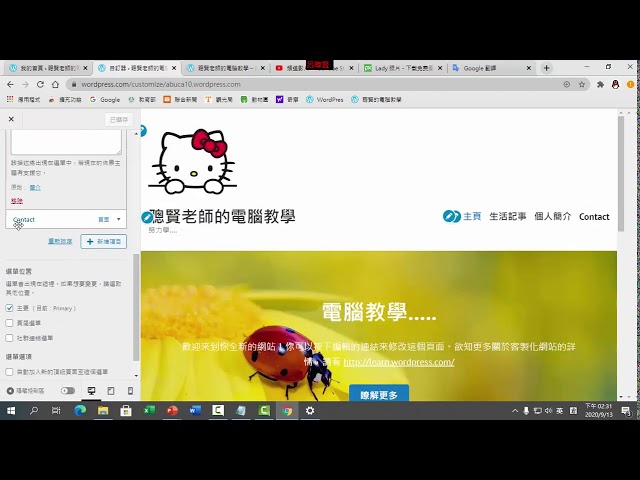Click the reorder link below the menu items
640x480 pixels.
(60, 241)
